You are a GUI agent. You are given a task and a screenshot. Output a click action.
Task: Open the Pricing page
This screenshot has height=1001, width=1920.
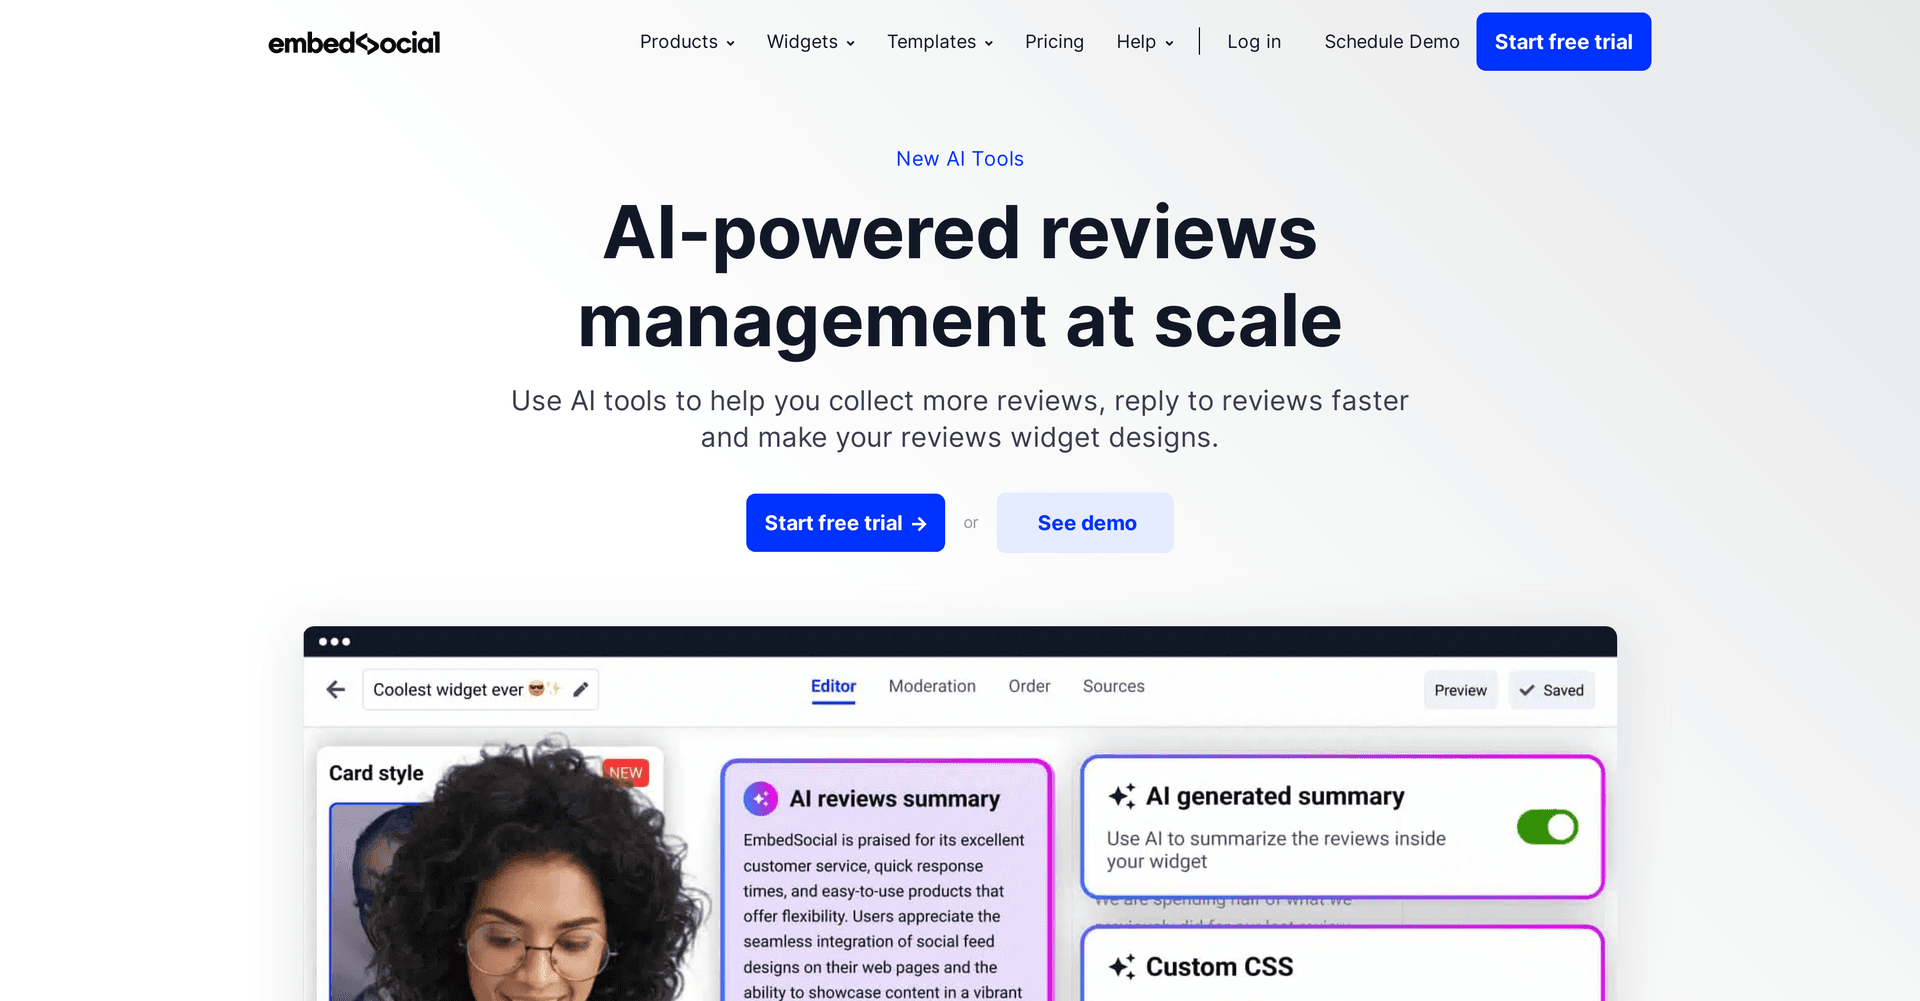tap(1054, 42)
